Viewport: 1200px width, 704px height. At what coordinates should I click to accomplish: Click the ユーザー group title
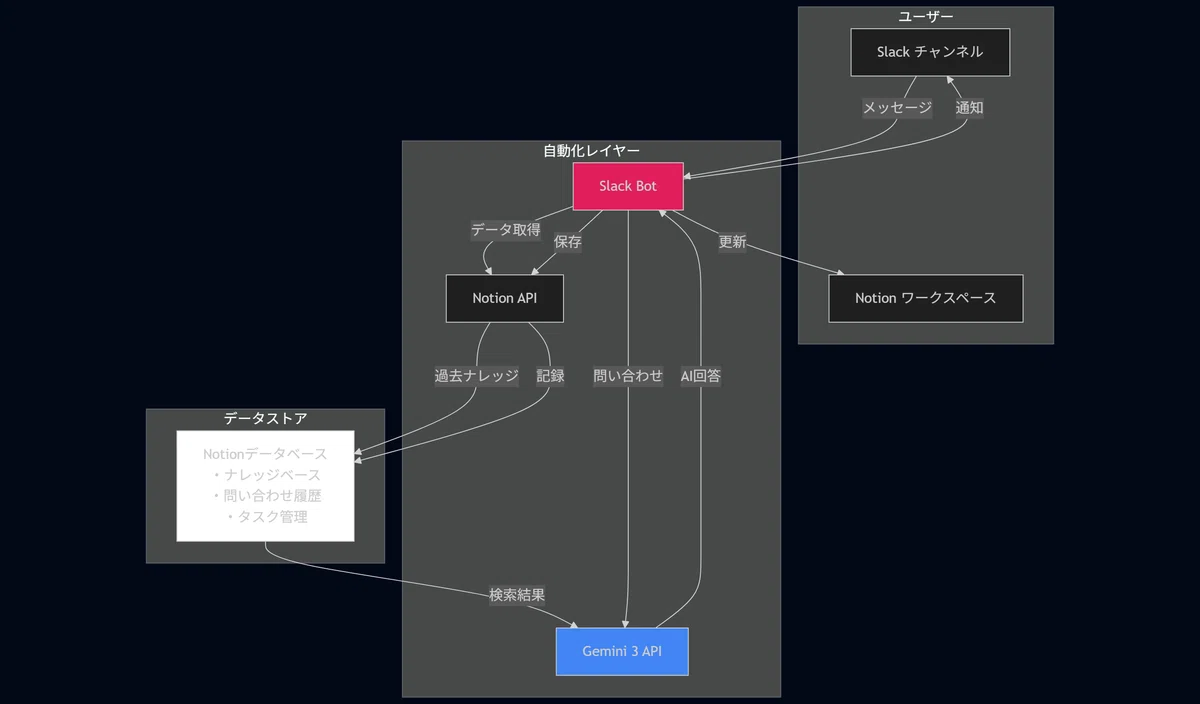pyautogui.click(x=926, y=17)
